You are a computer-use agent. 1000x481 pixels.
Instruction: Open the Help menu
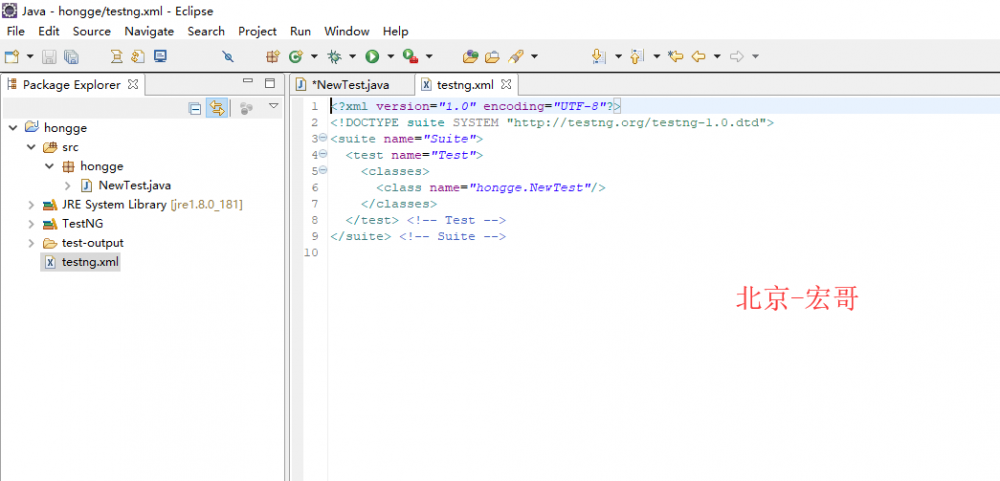(395, 31)
